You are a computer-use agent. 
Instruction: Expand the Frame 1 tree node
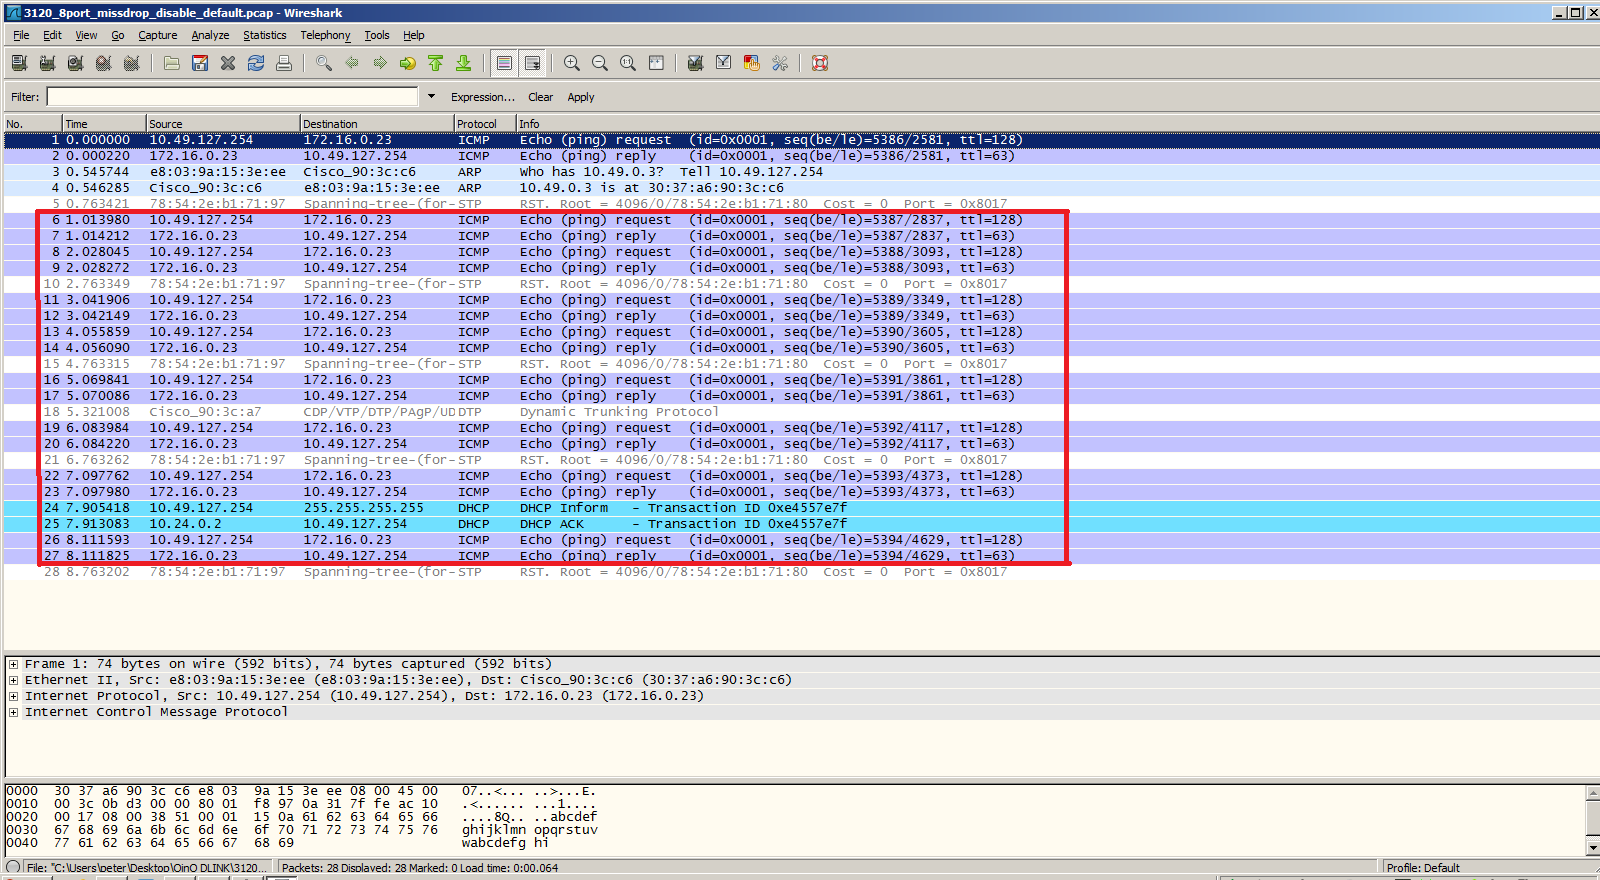(x=13, y=664)
